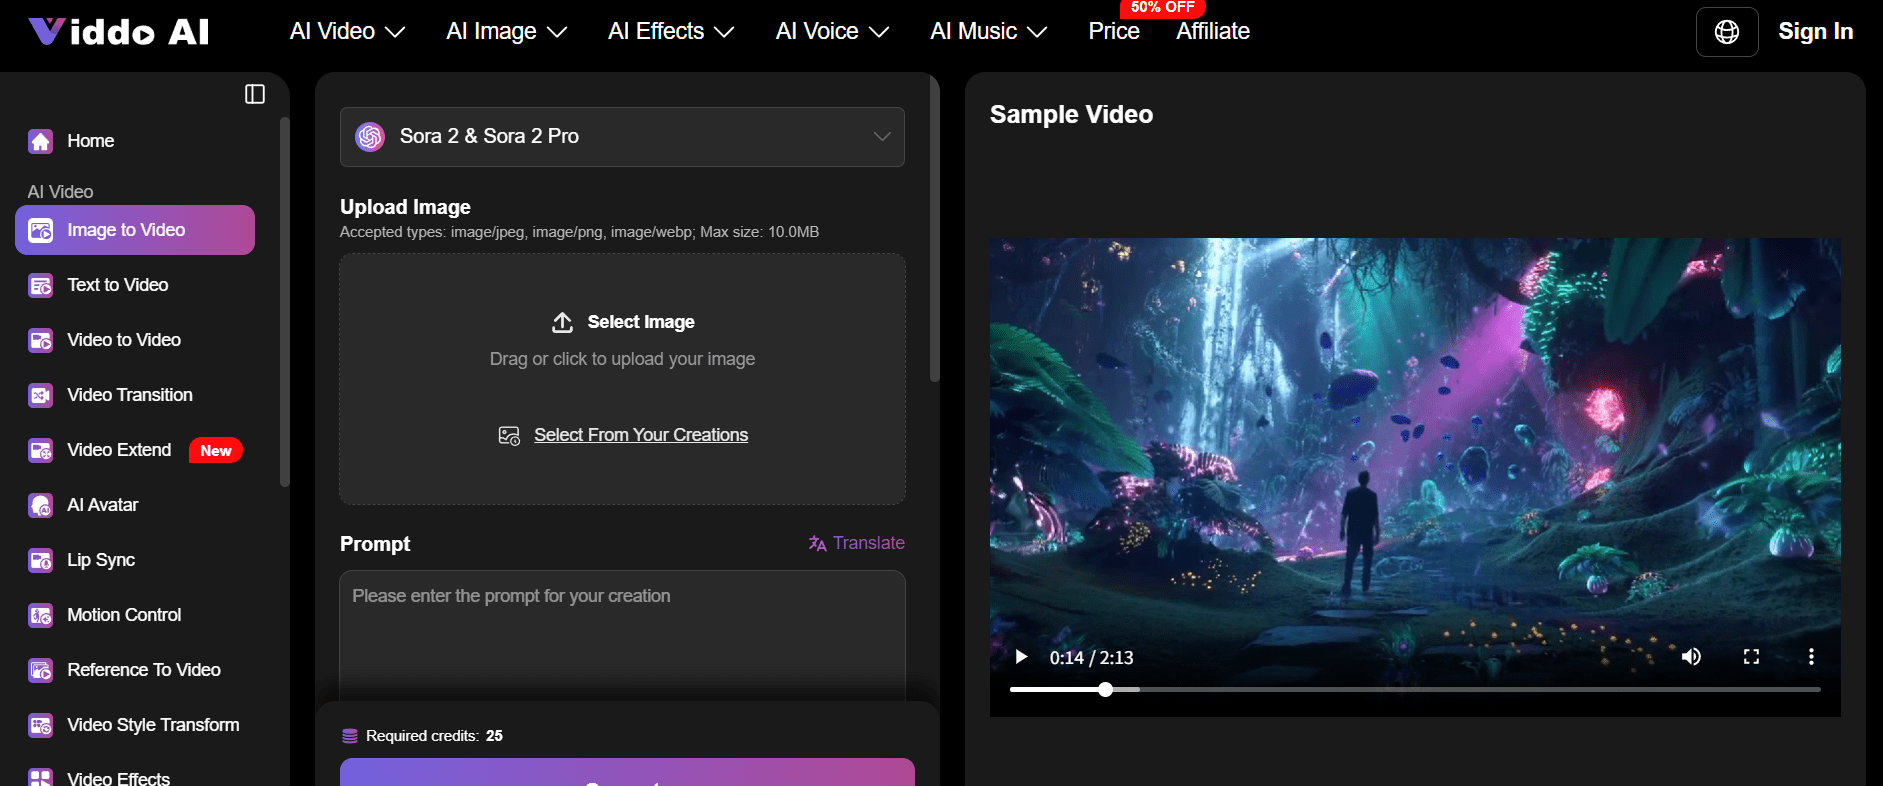The width and height of the screenshot is (1883, 786).
Task: Click Select From Your Creations link
Action: pos(640,435)
